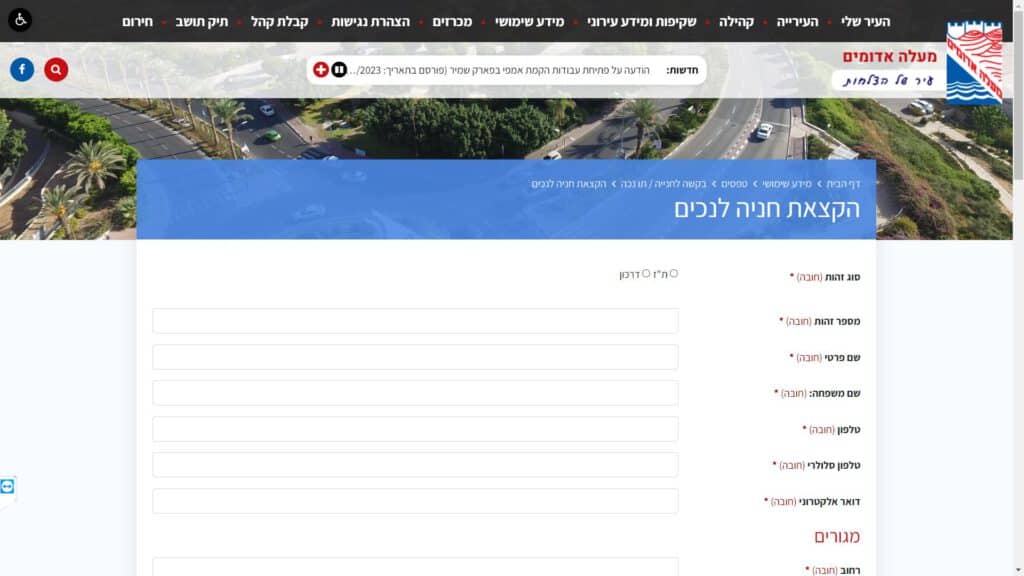
Task: Open the העיר שלי menu
Action: click(865, 22)
